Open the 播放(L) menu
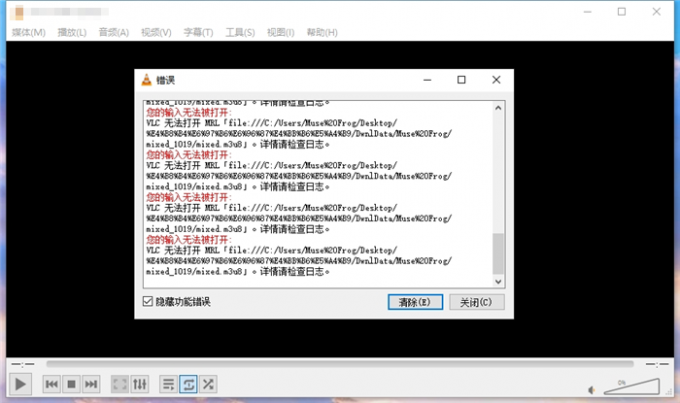 (72, 32)
